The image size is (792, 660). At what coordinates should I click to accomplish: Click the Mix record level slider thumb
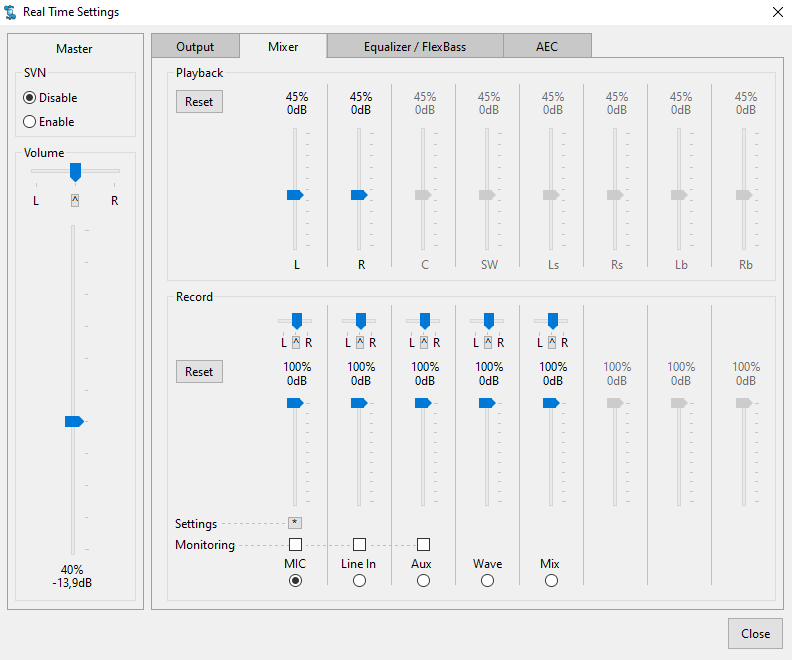click(x=551, y=403)
